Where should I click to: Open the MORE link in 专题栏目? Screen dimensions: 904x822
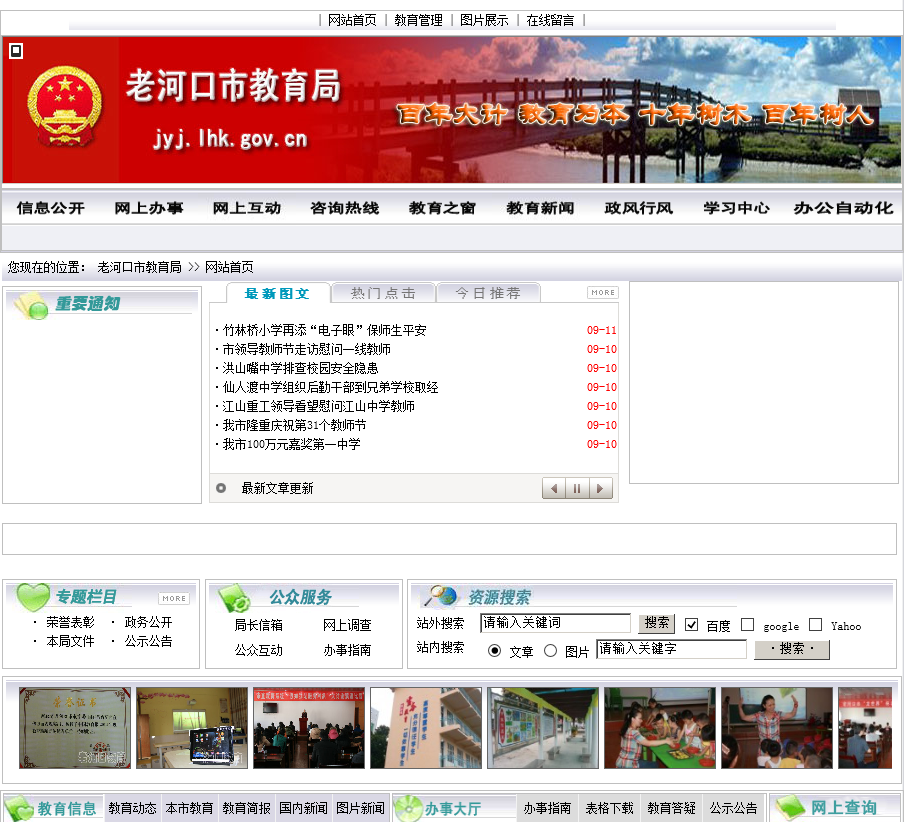(174, 598)
